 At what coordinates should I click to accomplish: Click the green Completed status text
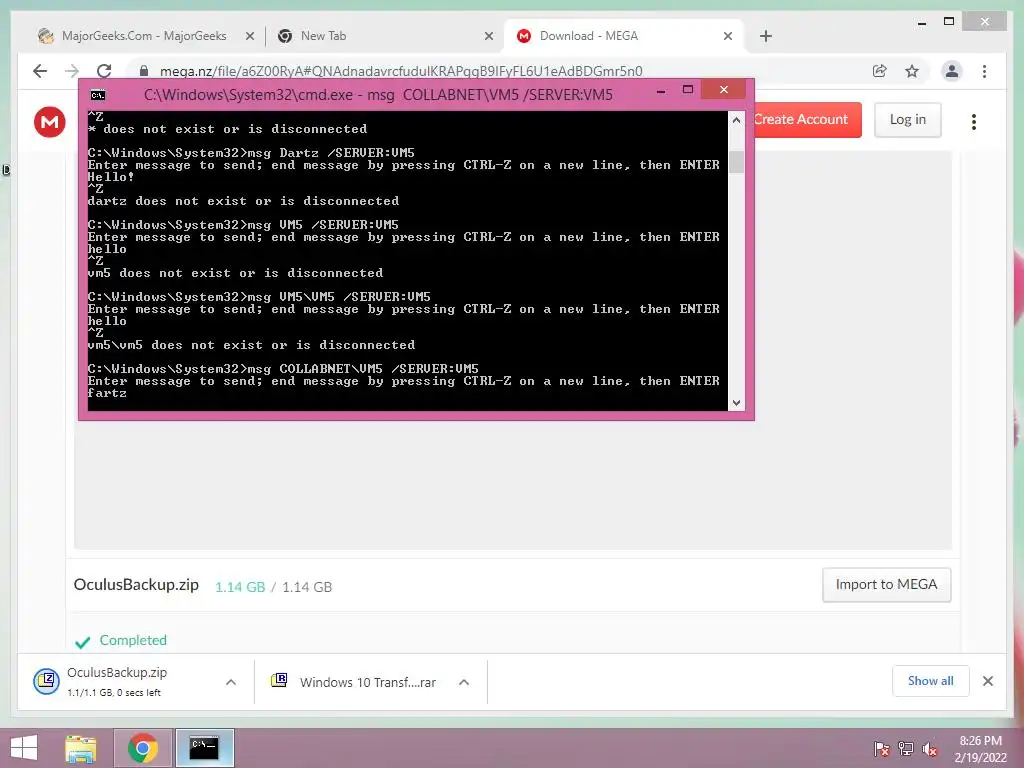click(x=133, y=640)
